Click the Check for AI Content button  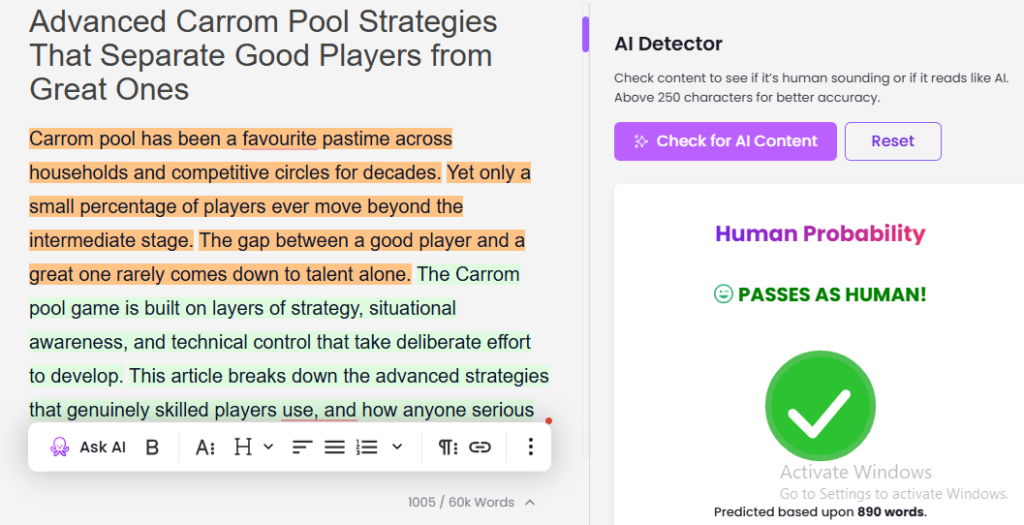click(x=725, y=141)
